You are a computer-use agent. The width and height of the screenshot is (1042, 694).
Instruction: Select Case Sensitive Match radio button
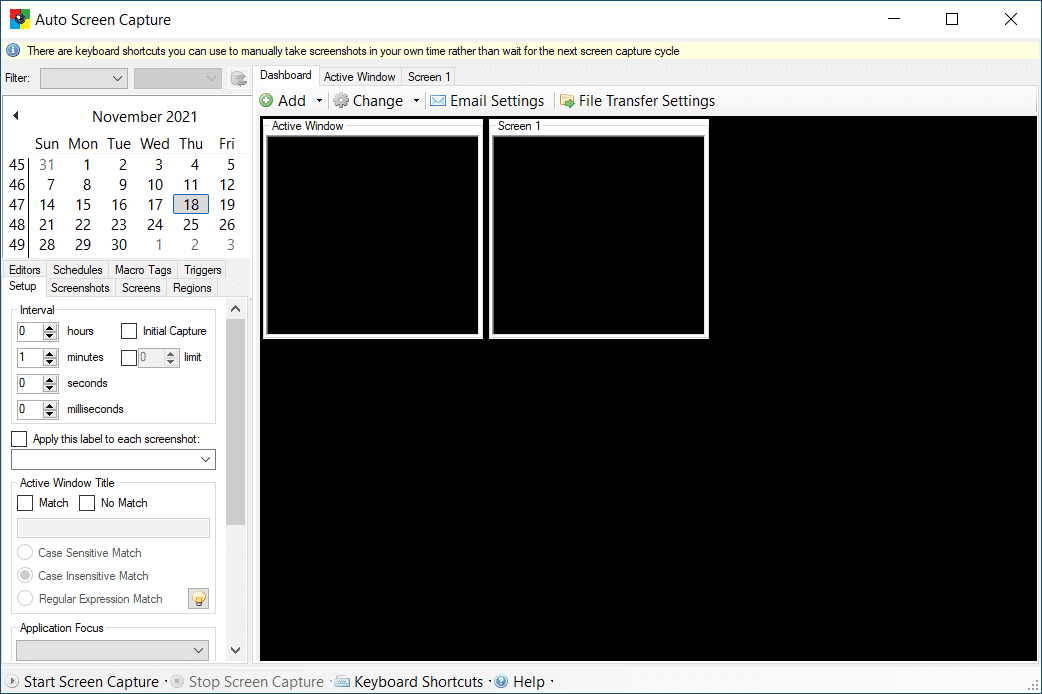tap(25, 552)
